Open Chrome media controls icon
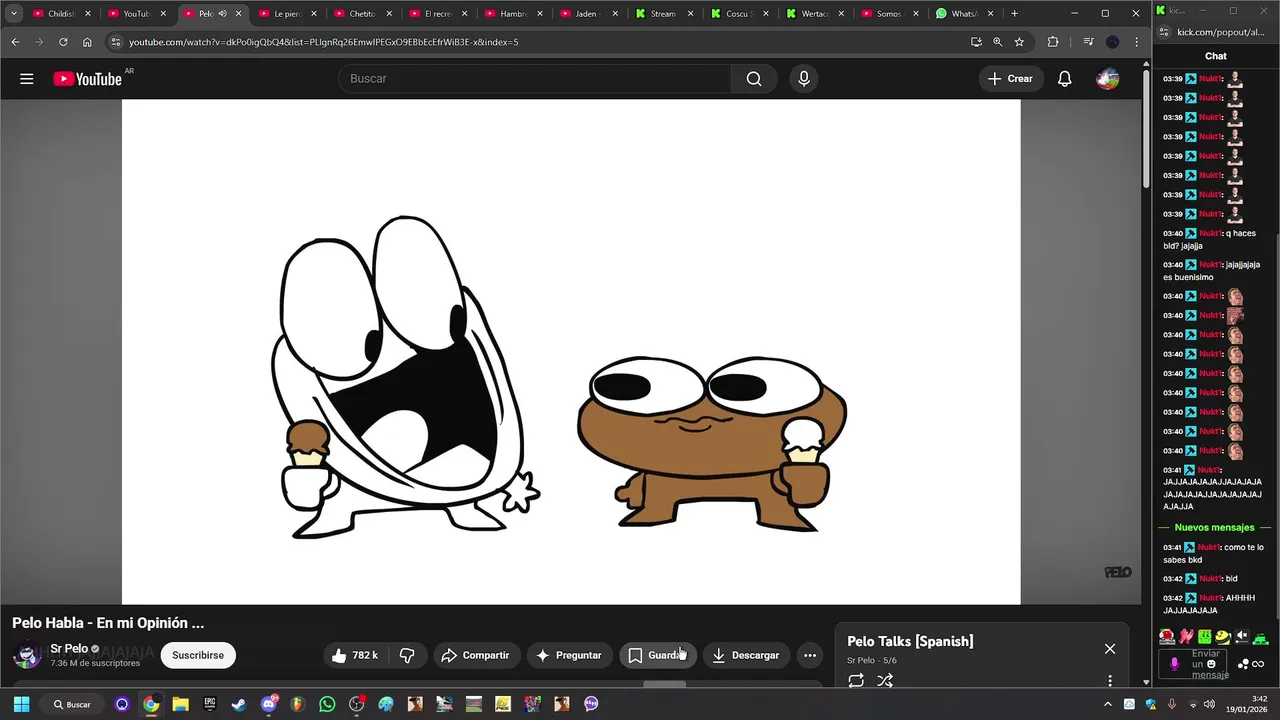The image size is (1280, 720). 1089,42
